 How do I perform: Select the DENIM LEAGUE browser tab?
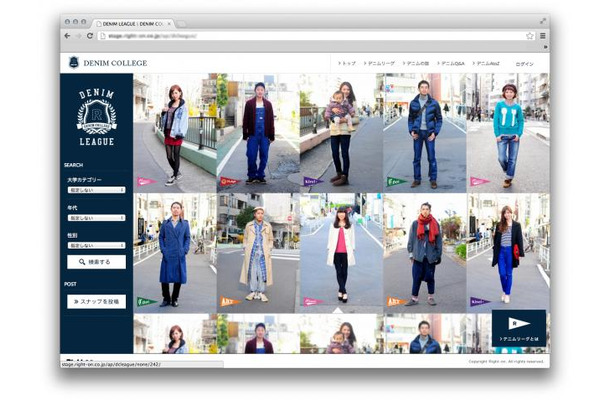pyautogui.click(x=132, y=24)
